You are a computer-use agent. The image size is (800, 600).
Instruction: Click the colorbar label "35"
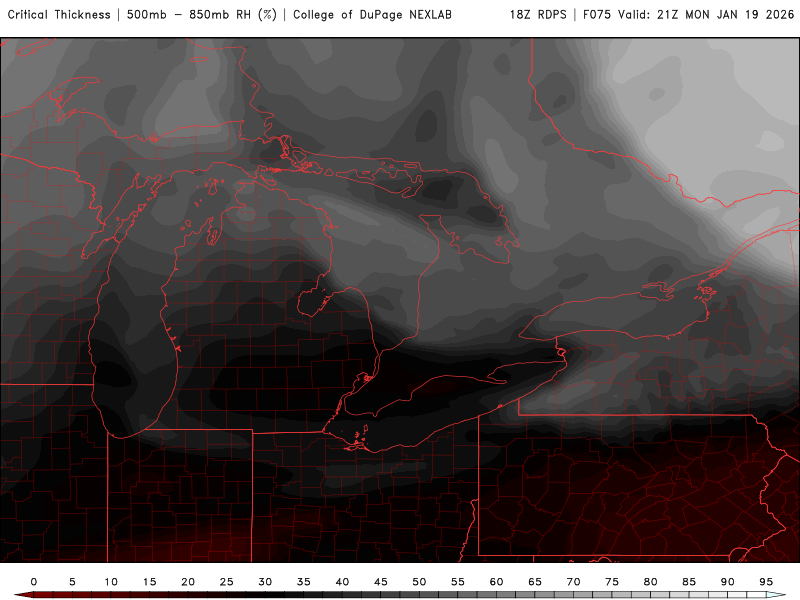304,582
